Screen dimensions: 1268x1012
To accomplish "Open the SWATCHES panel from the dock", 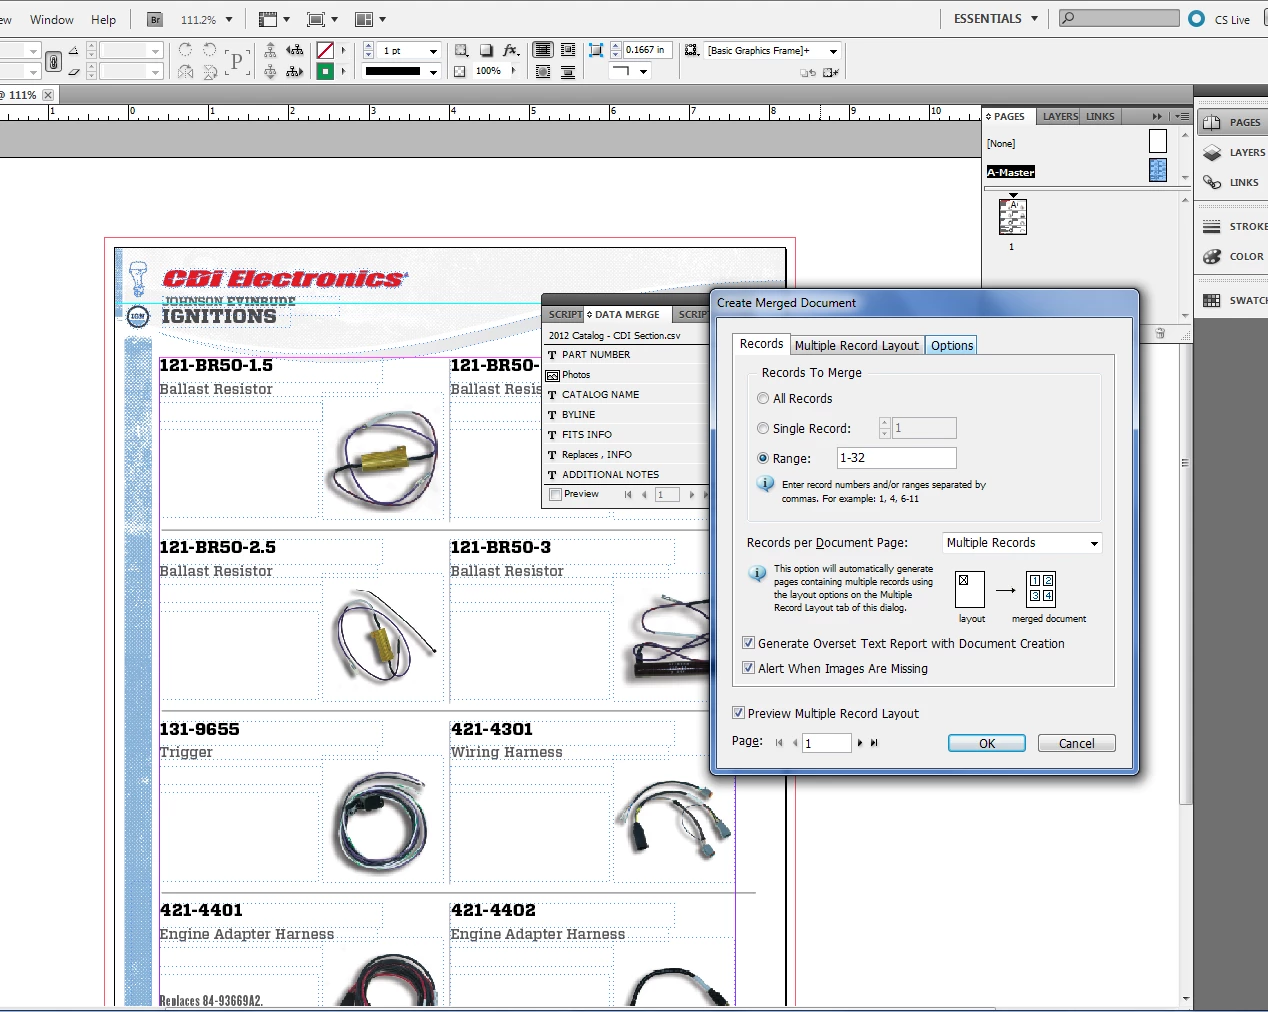I will (1234, 300).
